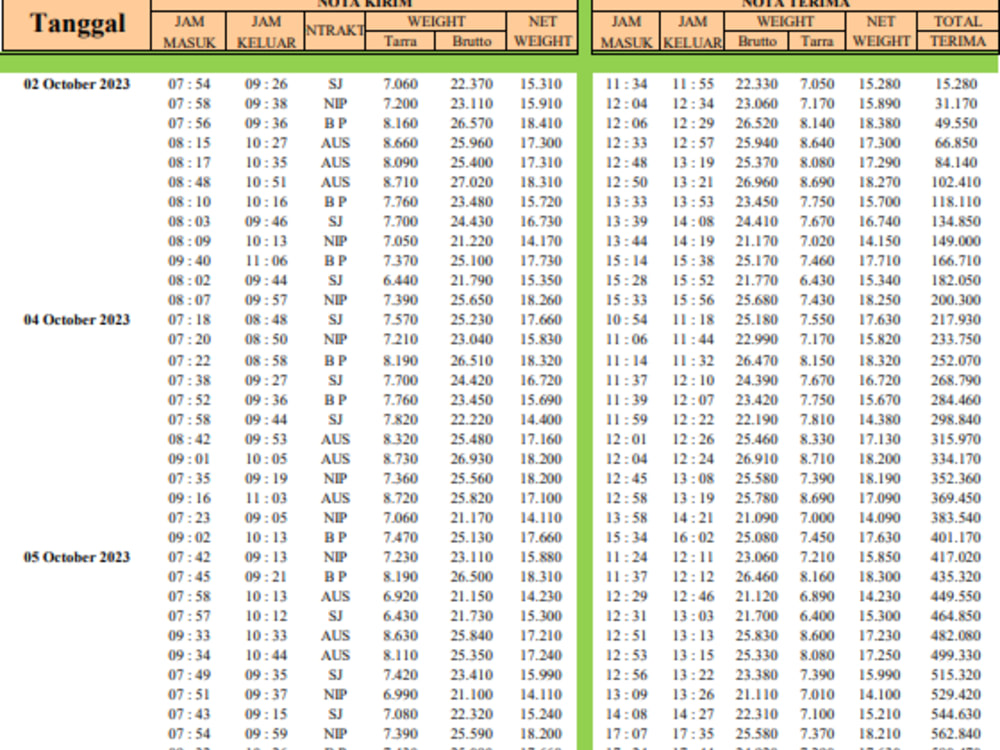
Task: Click total terima value 284.460
Action: tap(956, 400)
